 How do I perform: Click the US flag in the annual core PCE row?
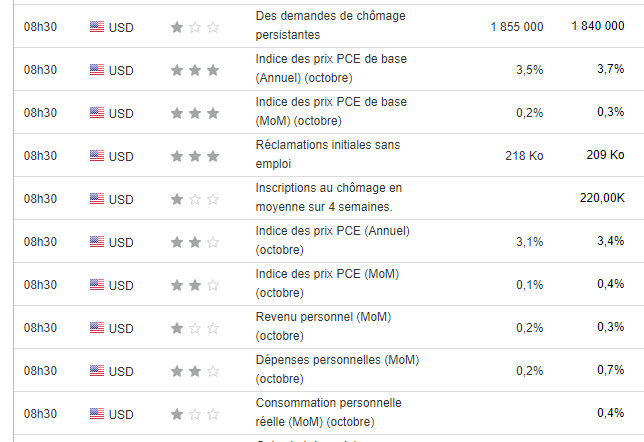97,70
